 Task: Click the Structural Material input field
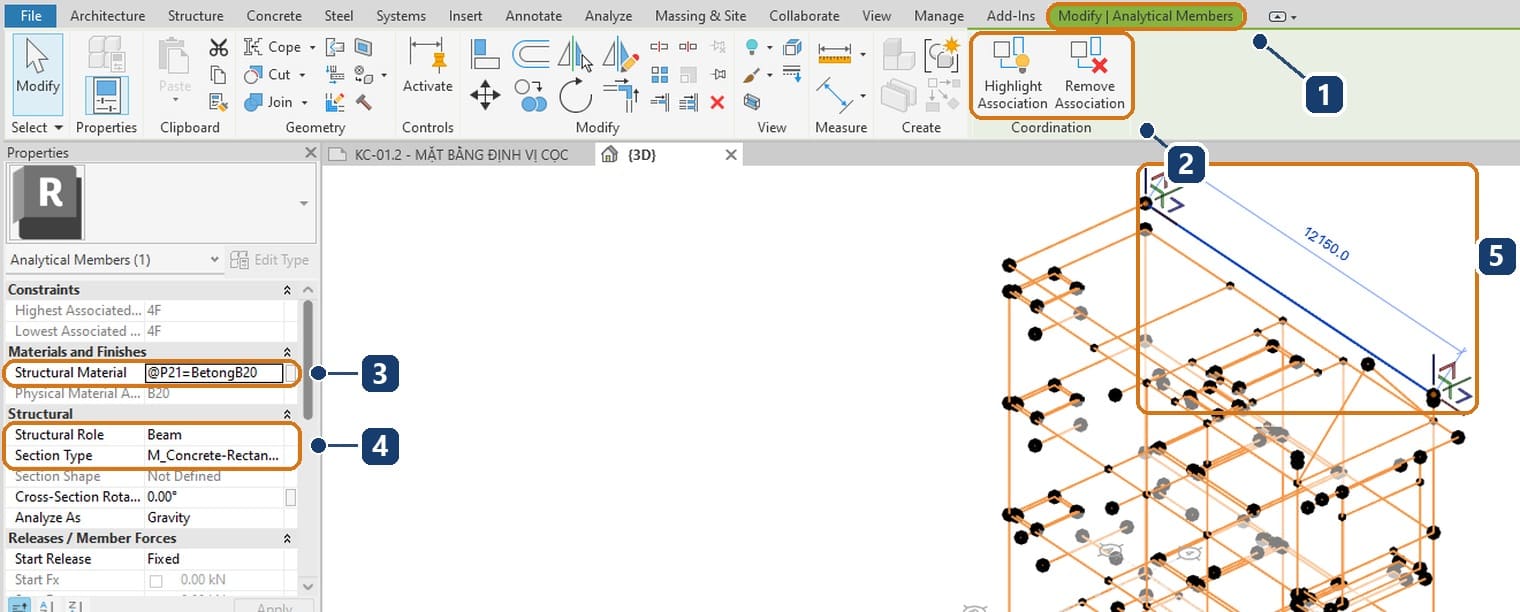(214, 373)
